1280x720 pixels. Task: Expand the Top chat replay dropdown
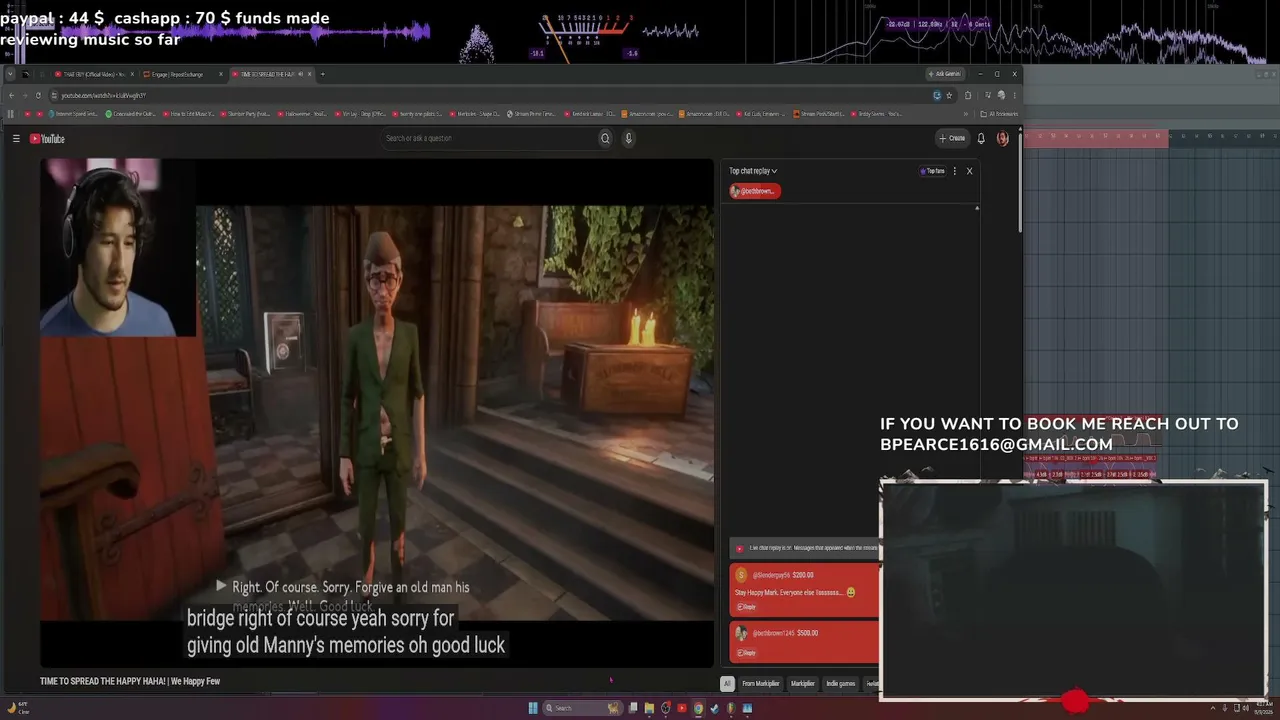753,171
